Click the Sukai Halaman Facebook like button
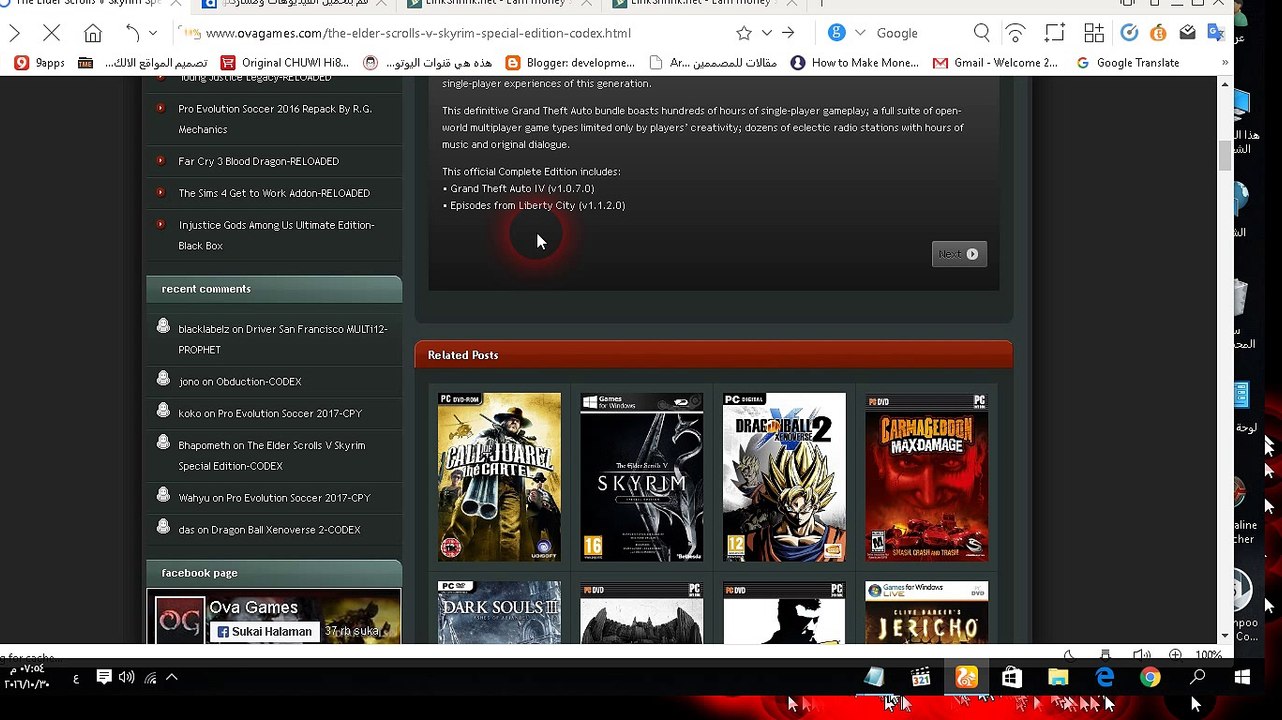Image resolution: width=1282 pixels, height=720 pixels. tap(265, 631)
